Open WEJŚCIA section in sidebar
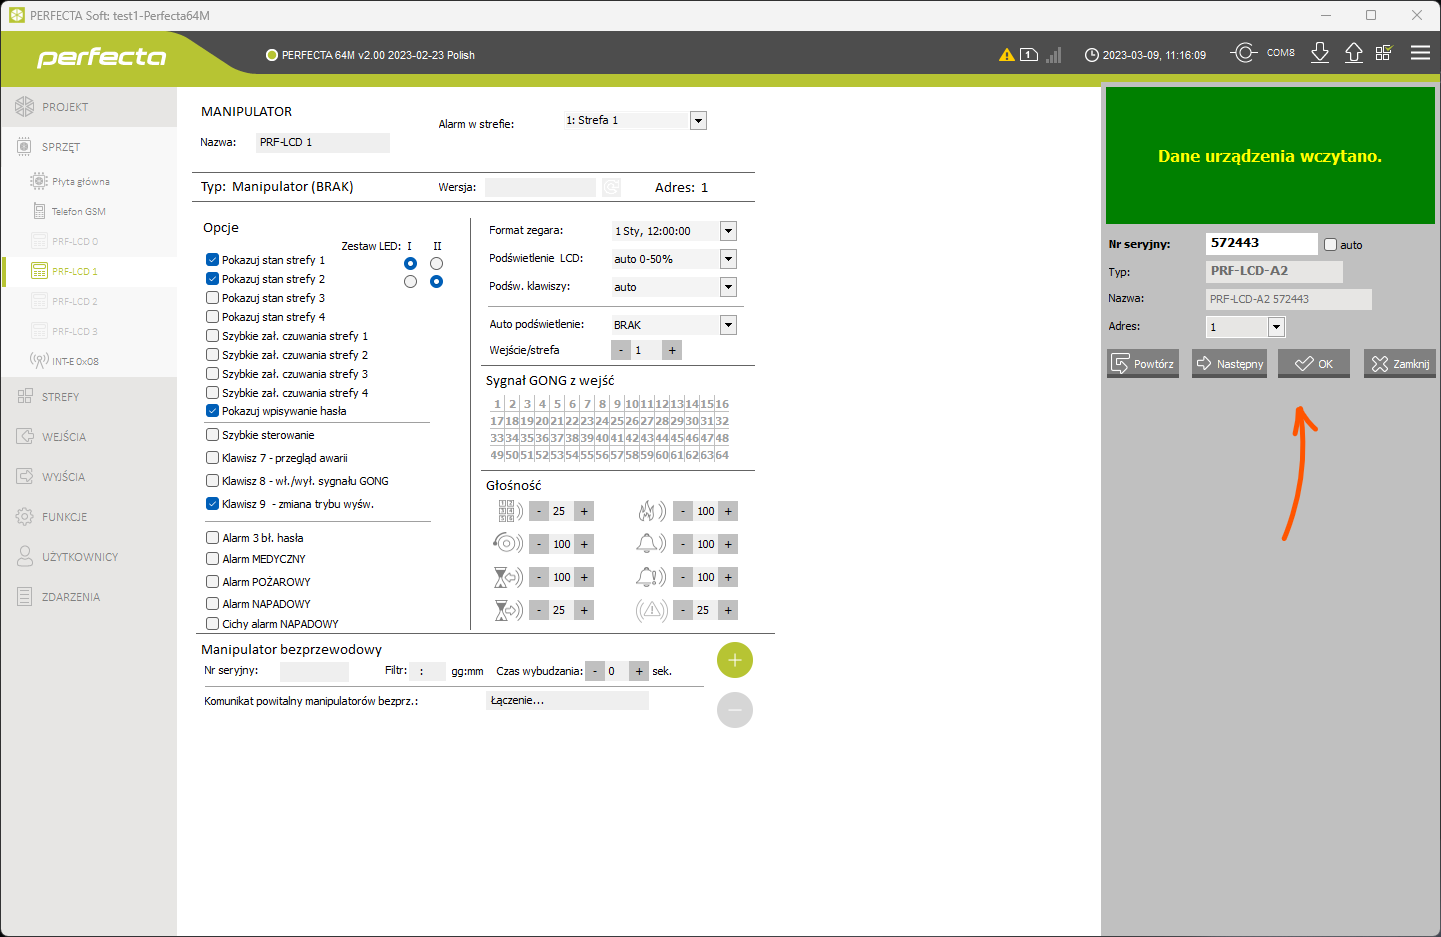1441x937 pixels. click(x=89, y=437)
